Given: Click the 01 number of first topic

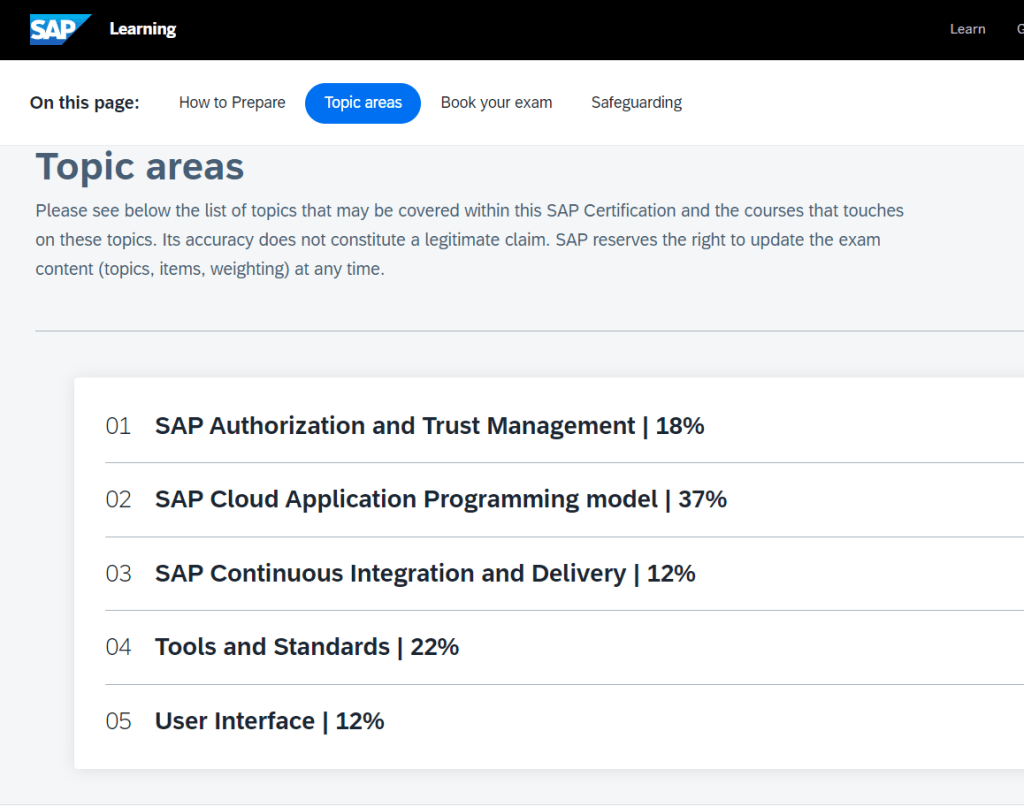Looking at the screenshot, I should tap(118, 427).
